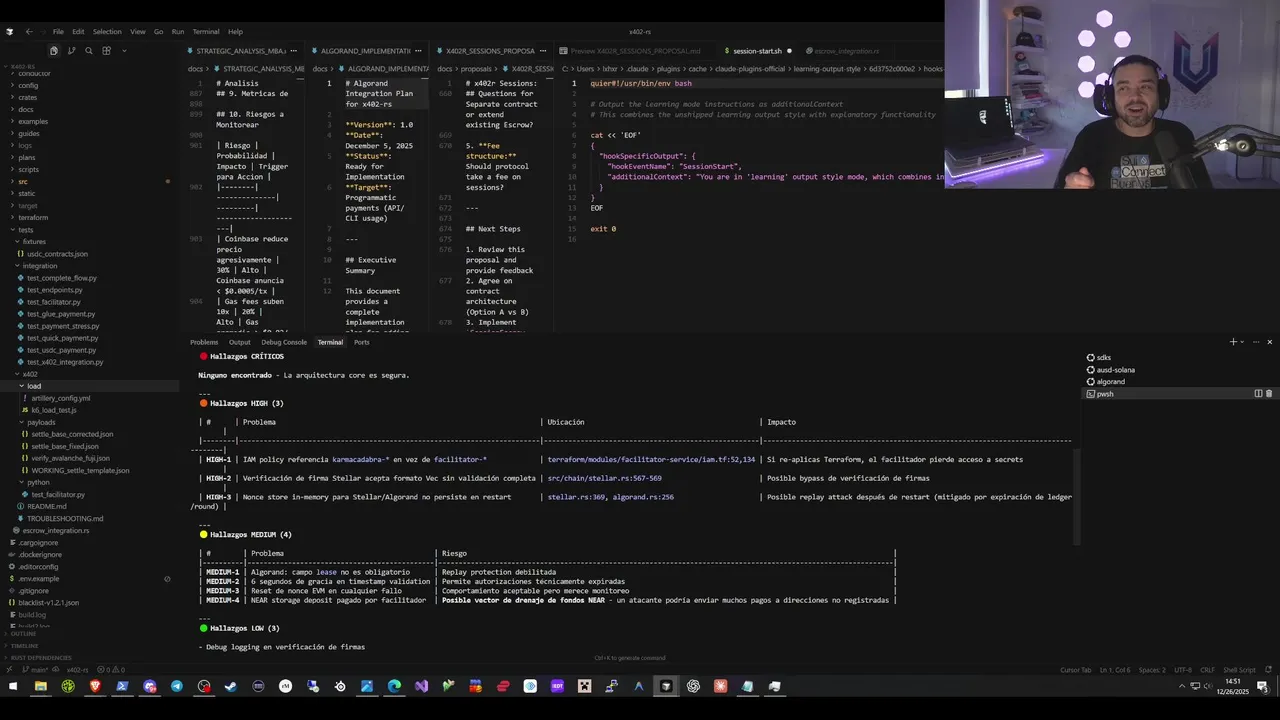Viewport: 1280px width, 720px height.
Task: Change the UTF-8 encoding setting
Action: coord(1183,670)
